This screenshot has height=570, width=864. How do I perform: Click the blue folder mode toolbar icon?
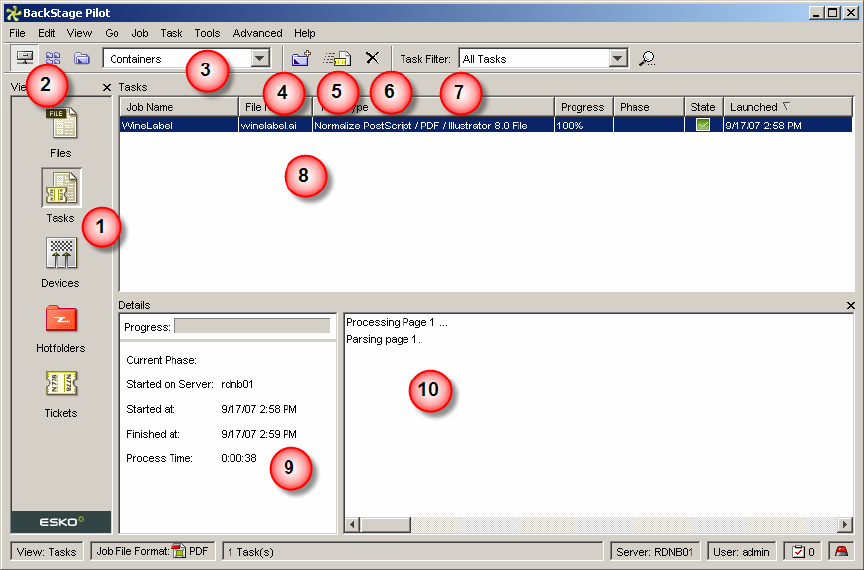click(82, 58)
